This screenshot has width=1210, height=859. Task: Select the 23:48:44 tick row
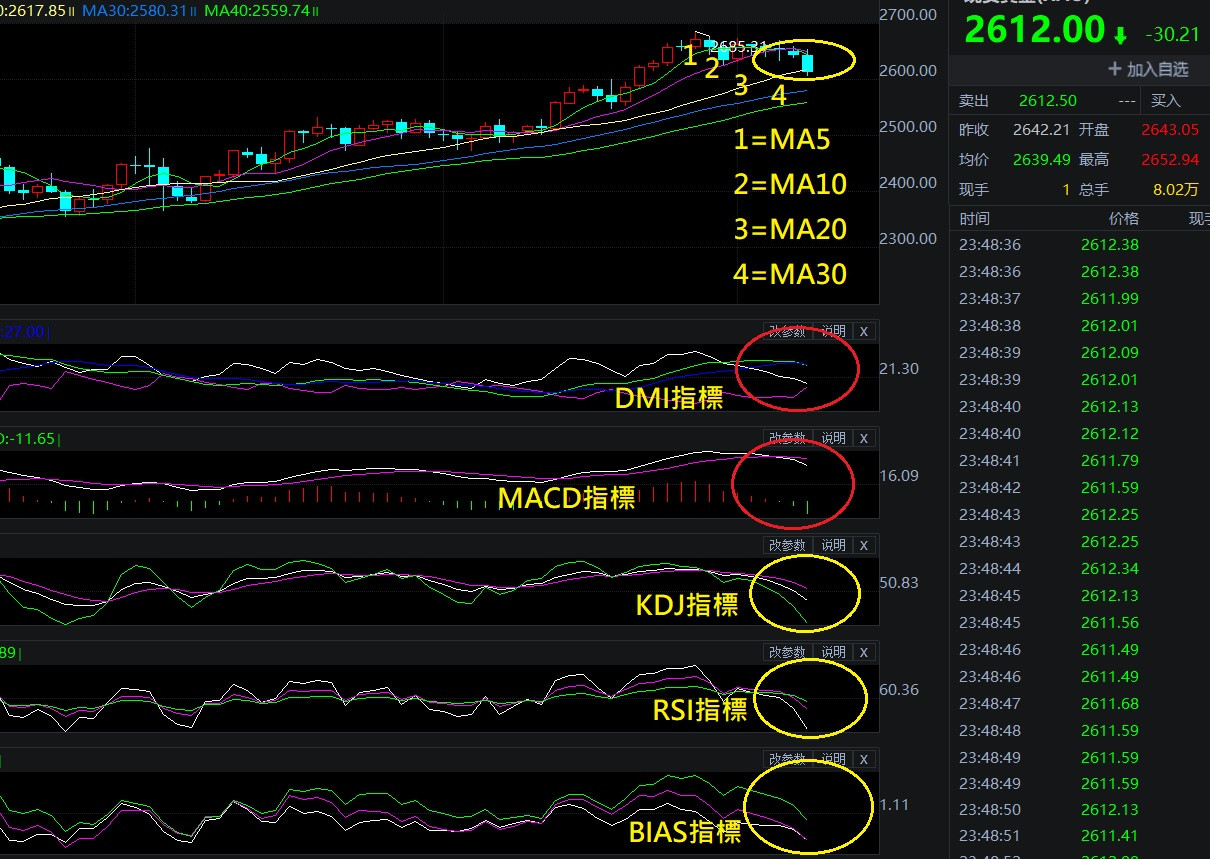[1080, 568]
